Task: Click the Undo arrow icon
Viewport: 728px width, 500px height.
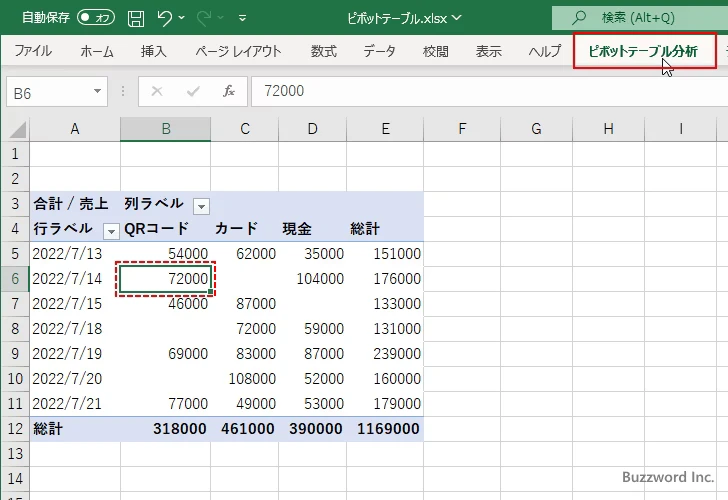Action: 164,18
